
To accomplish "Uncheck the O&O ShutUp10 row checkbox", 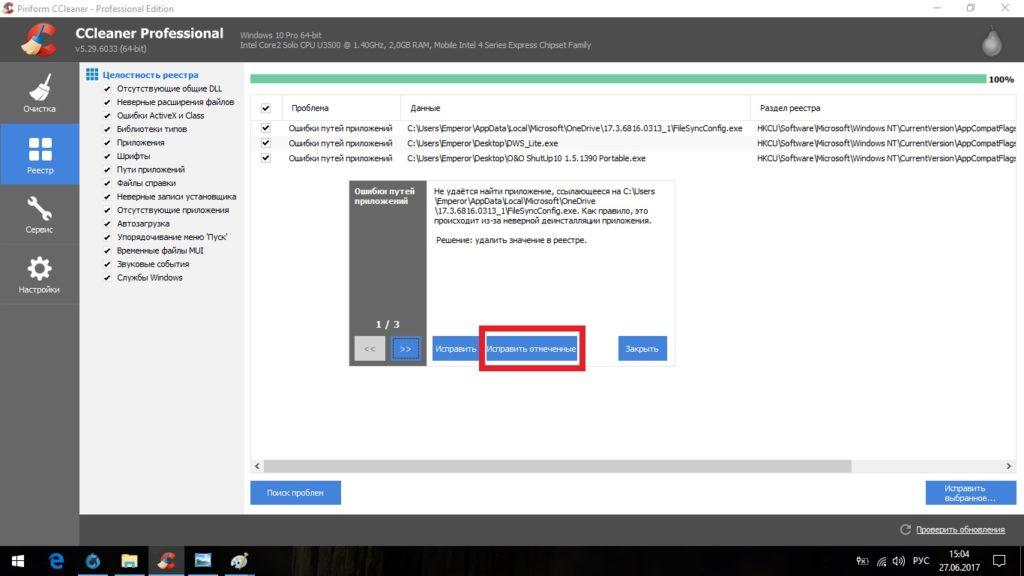I will click(x=266, y=158).
